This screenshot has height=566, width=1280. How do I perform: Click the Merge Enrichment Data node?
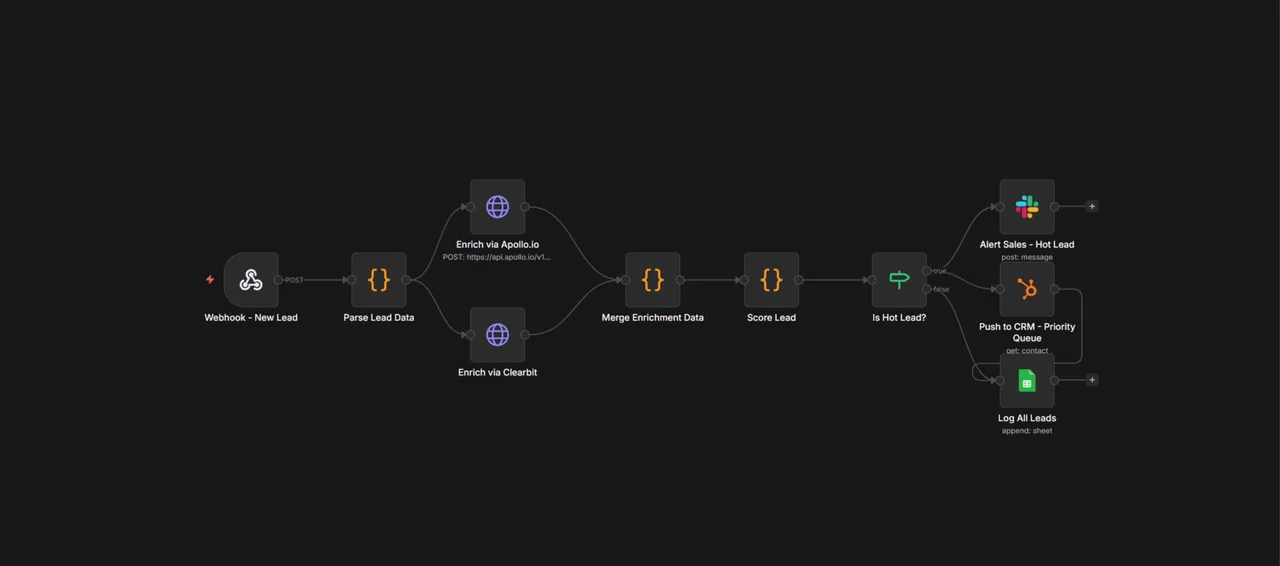(652, 280)
